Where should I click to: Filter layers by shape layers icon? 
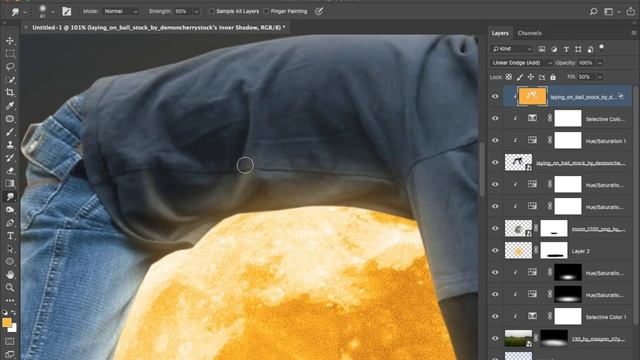click(578, 49)
